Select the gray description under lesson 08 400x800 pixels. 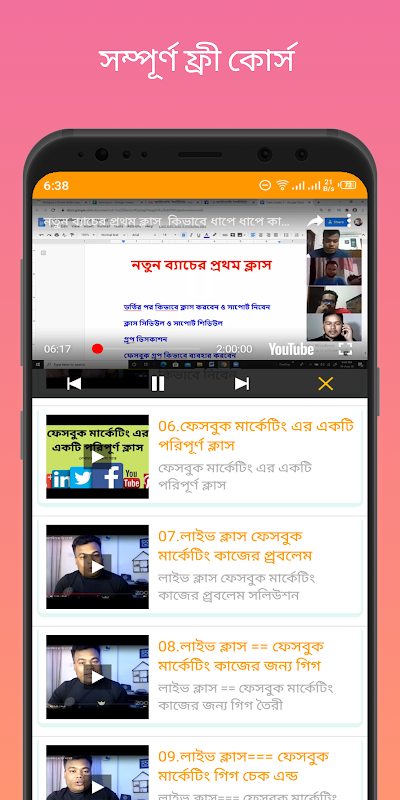(x=245, y=696)
